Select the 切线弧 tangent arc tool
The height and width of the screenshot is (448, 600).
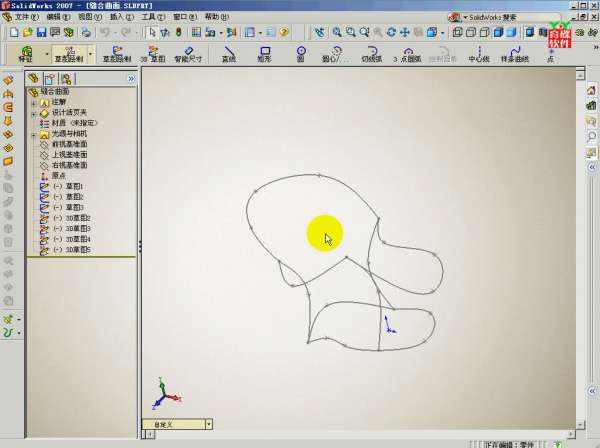372,54
